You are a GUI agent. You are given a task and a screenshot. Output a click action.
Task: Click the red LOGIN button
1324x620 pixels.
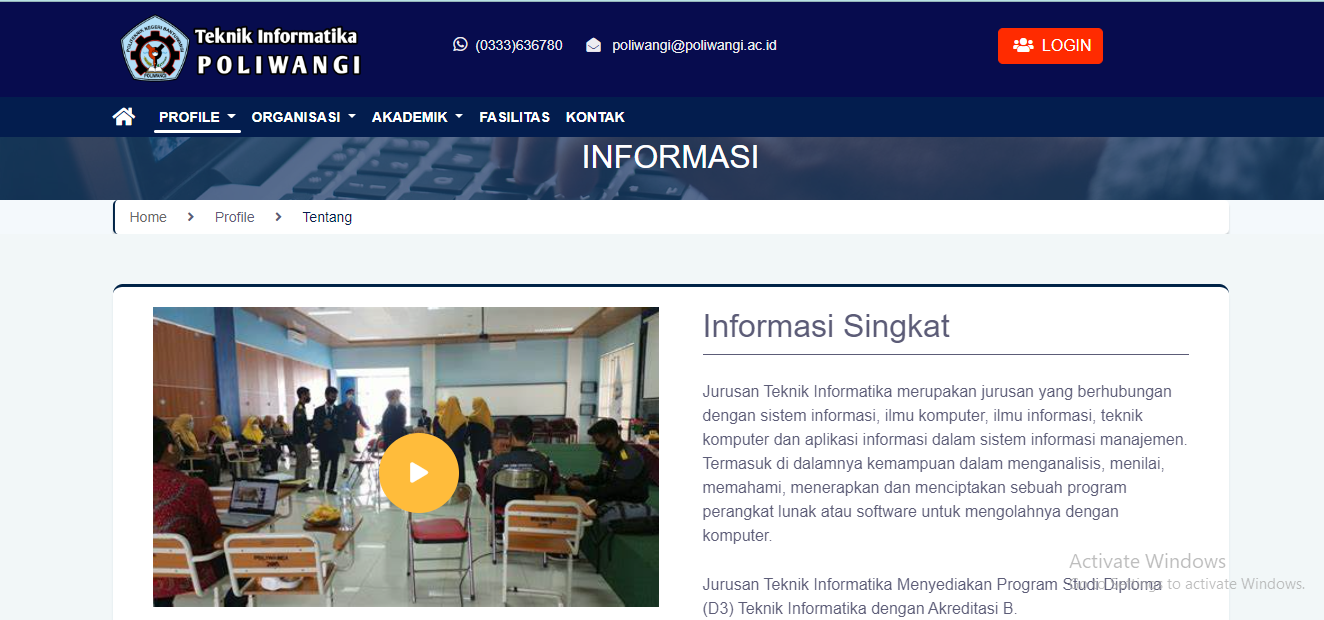(x=1050, y=45)
